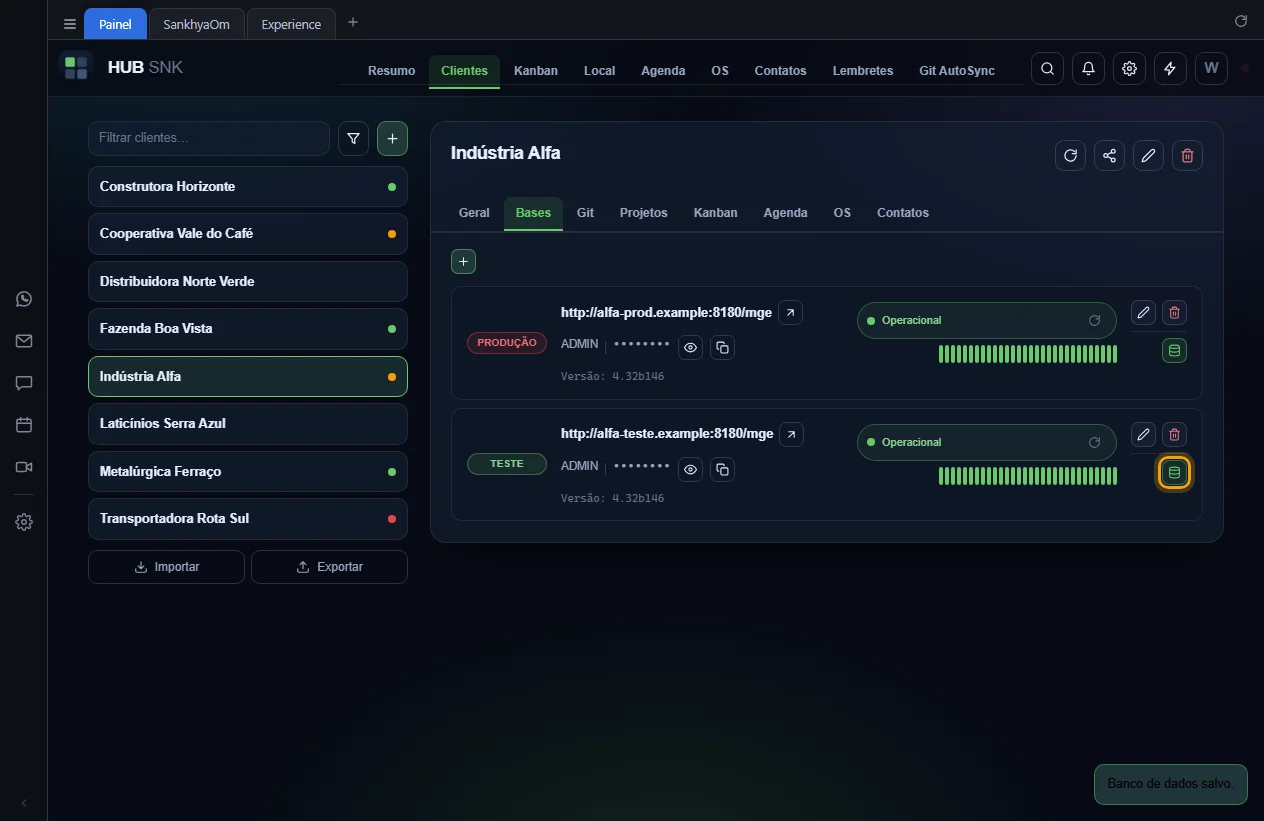Add a new base with plus button
This screenshot has height=821, width=1264.
[x=463, y=262]
